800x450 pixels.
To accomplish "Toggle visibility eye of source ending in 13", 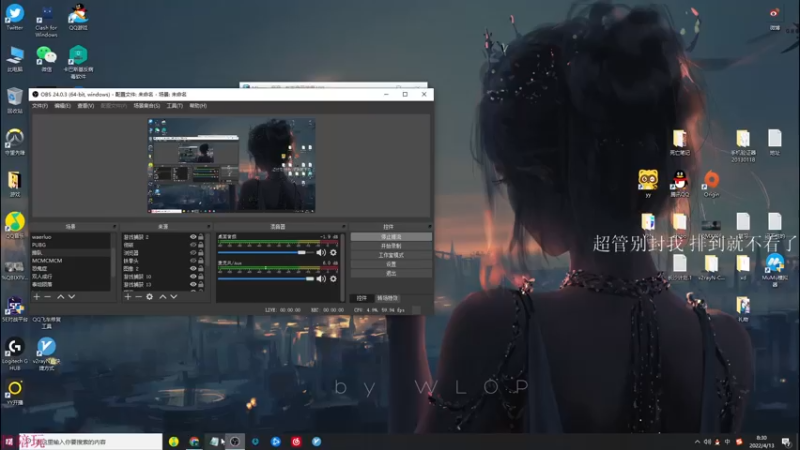I will [x=193, y=284].
